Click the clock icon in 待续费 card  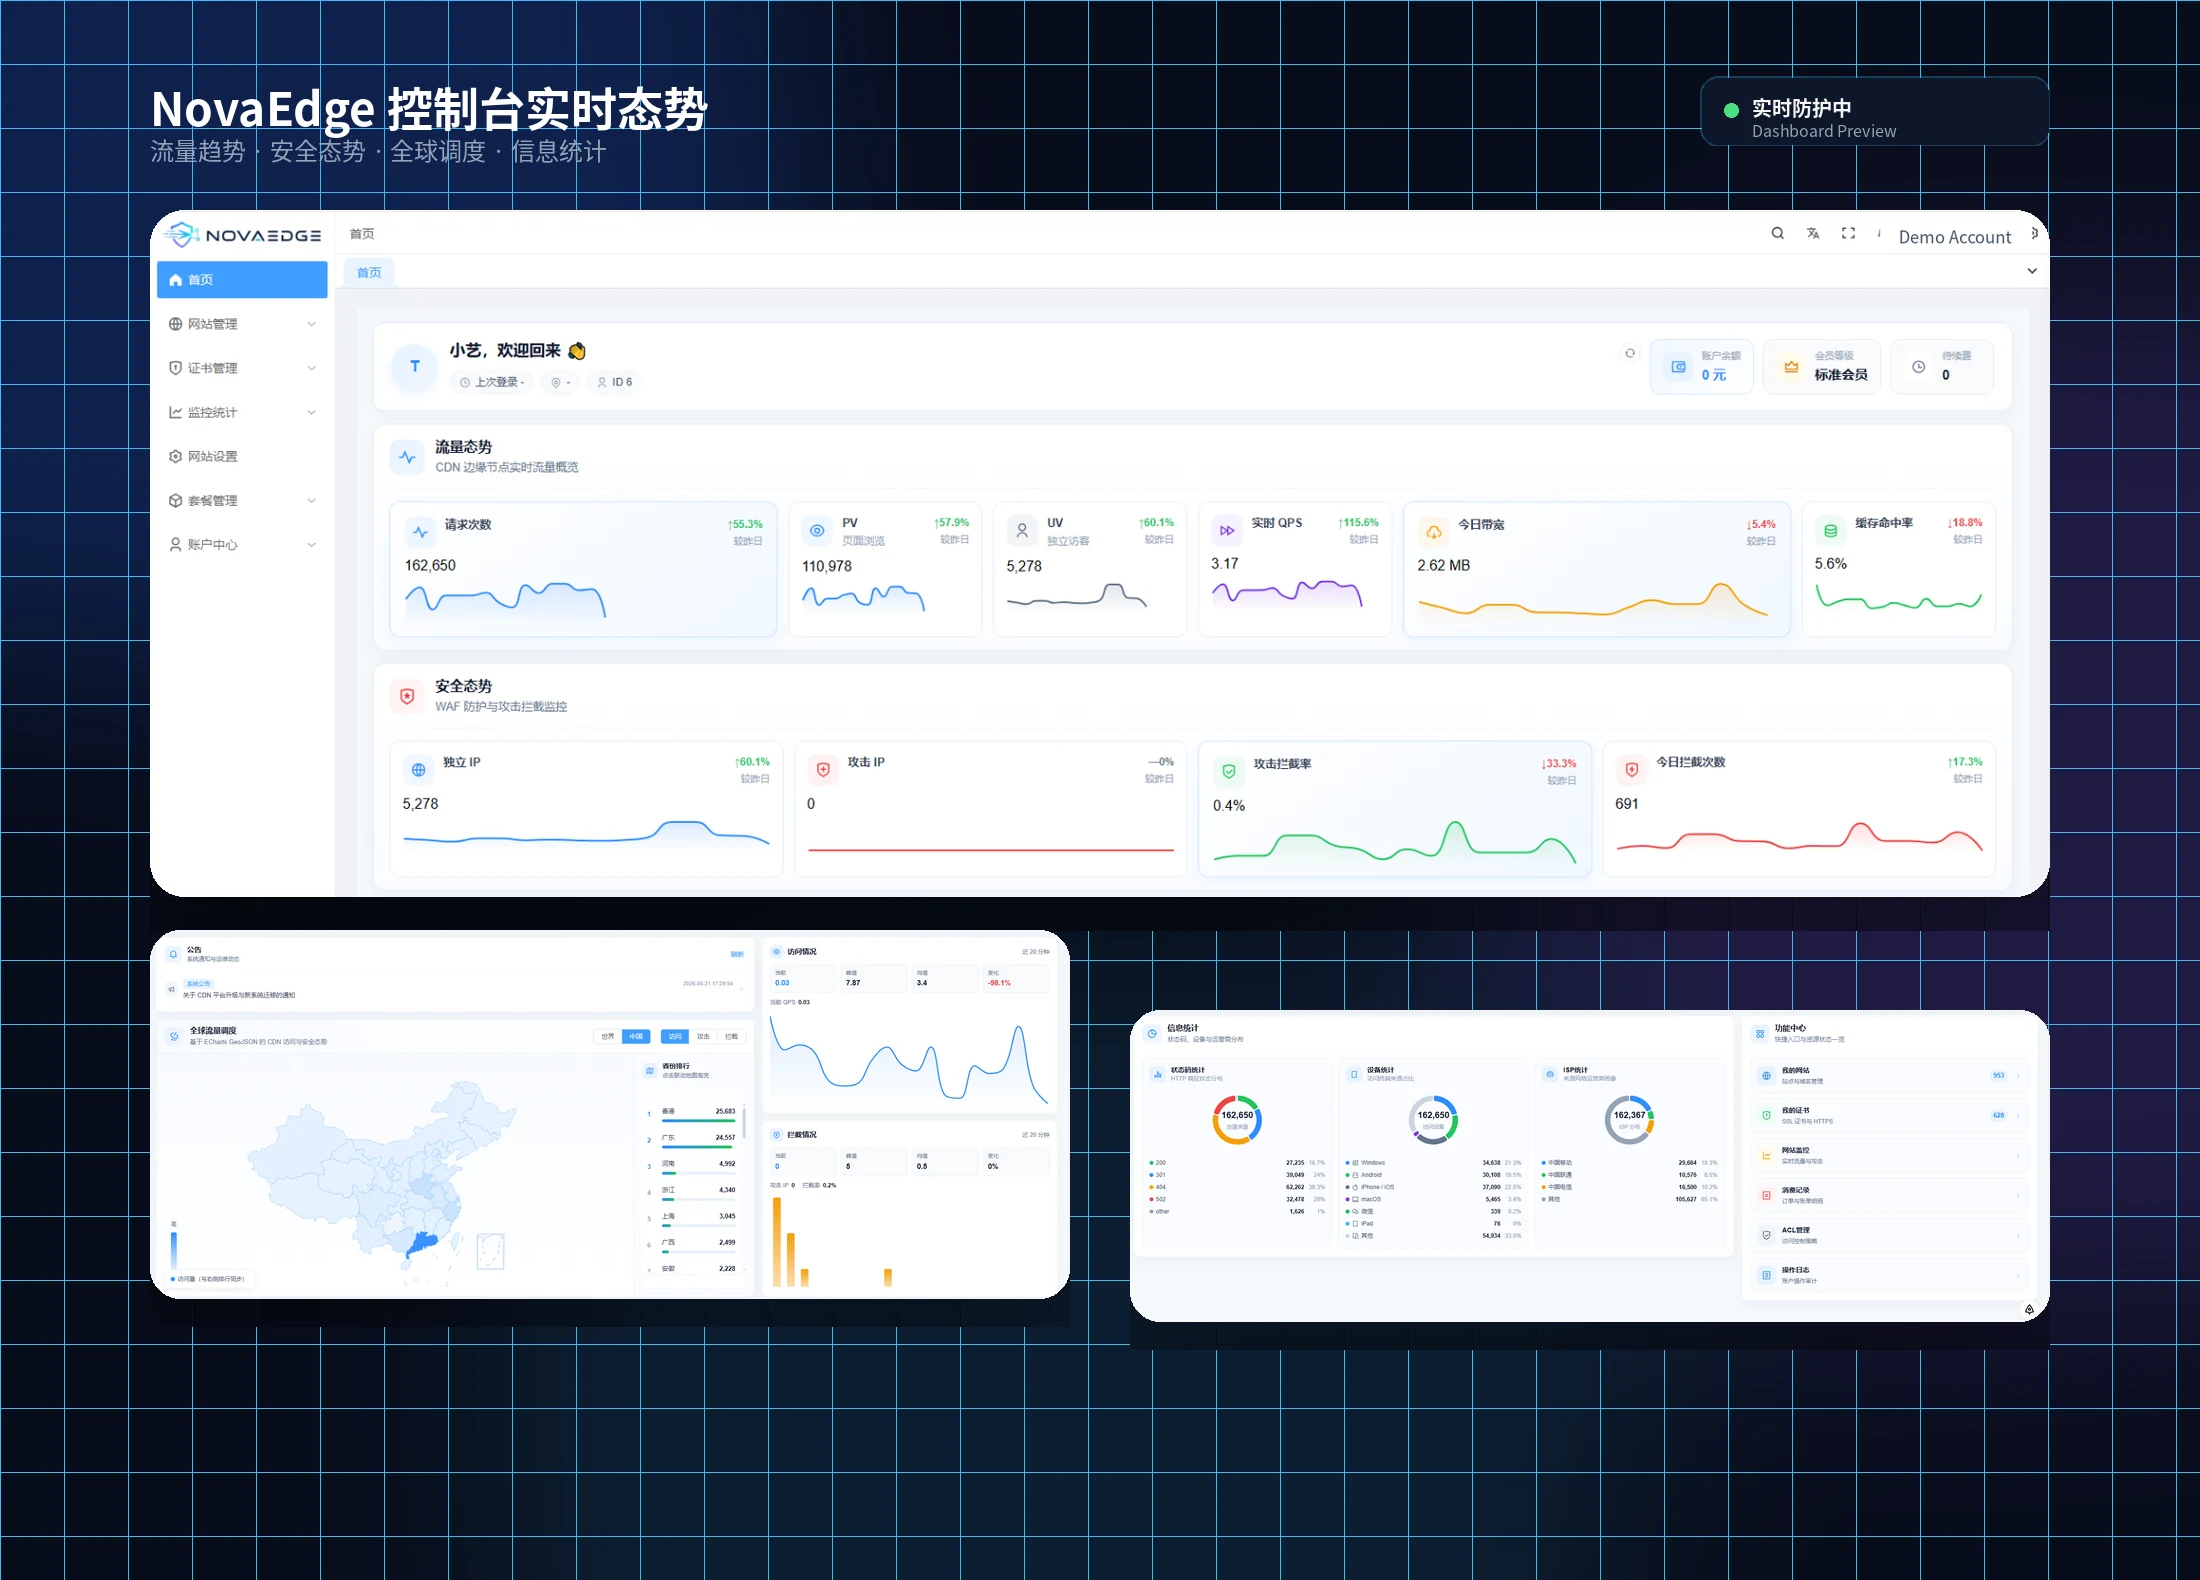(x=1919, y=367)
